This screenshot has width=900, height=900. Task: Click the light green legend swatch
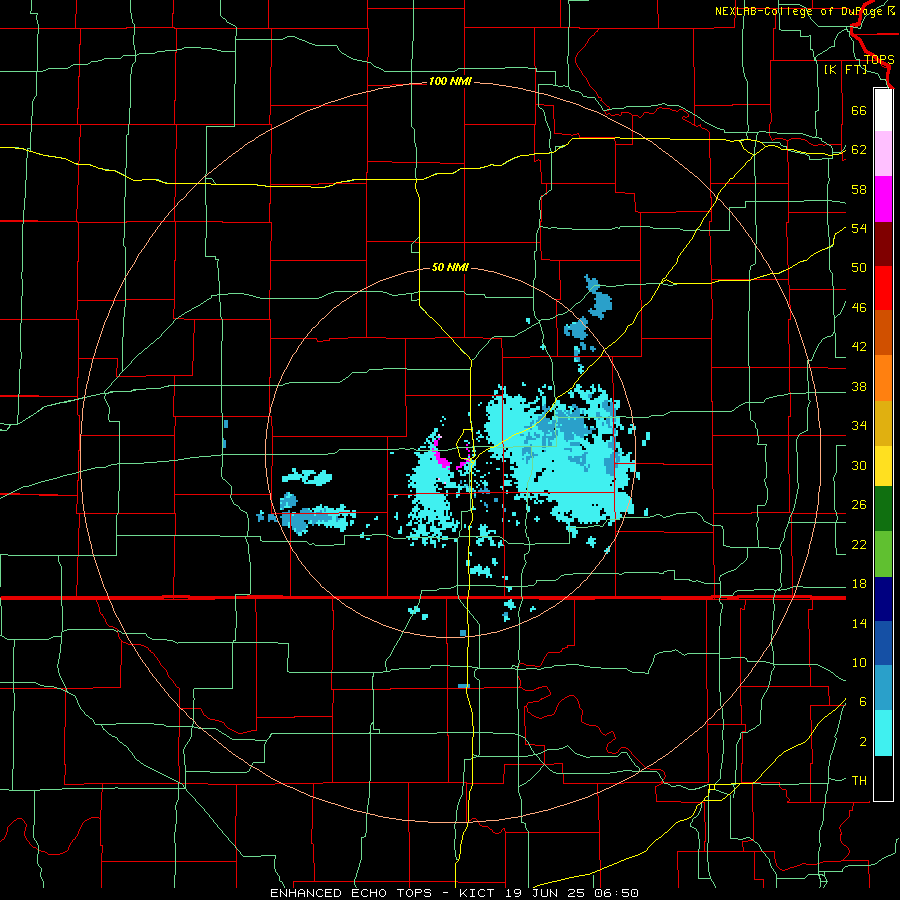pos(883,554)
